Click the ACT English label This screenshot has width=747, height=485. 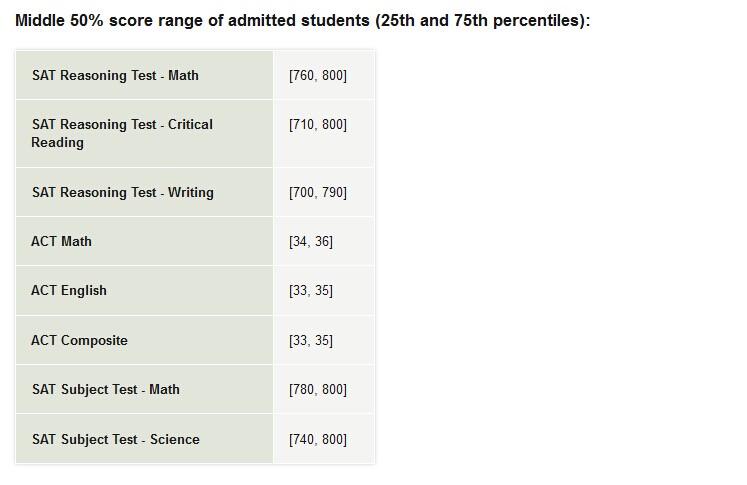tap(69, 291)
